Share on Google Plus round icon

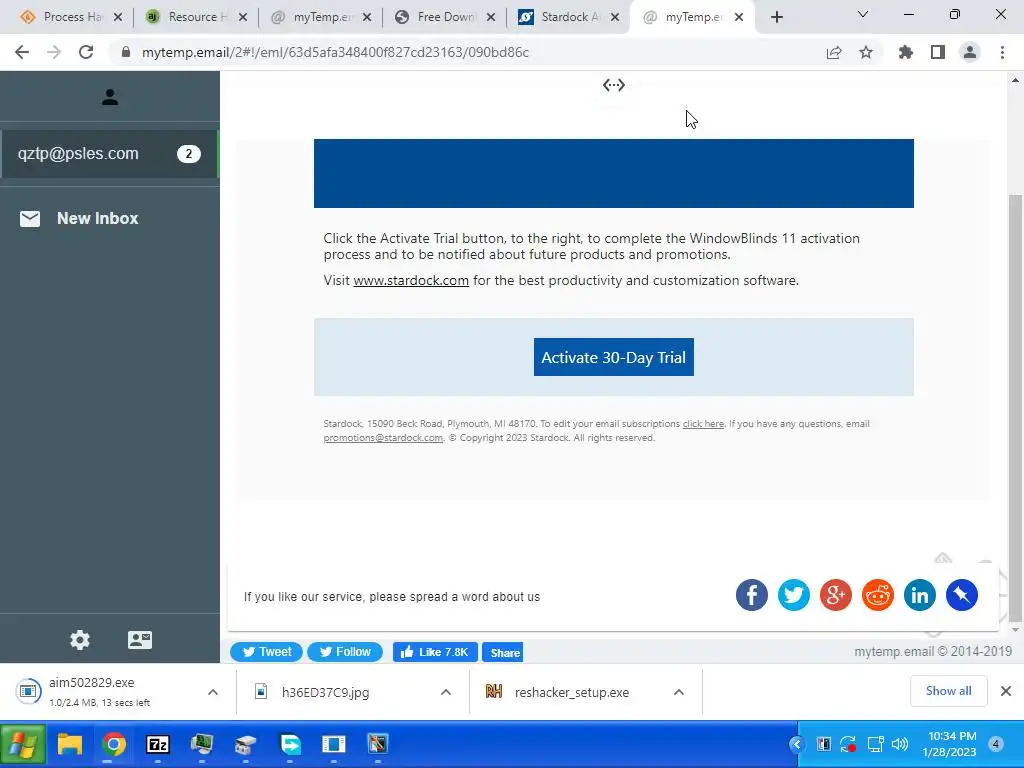835,595
